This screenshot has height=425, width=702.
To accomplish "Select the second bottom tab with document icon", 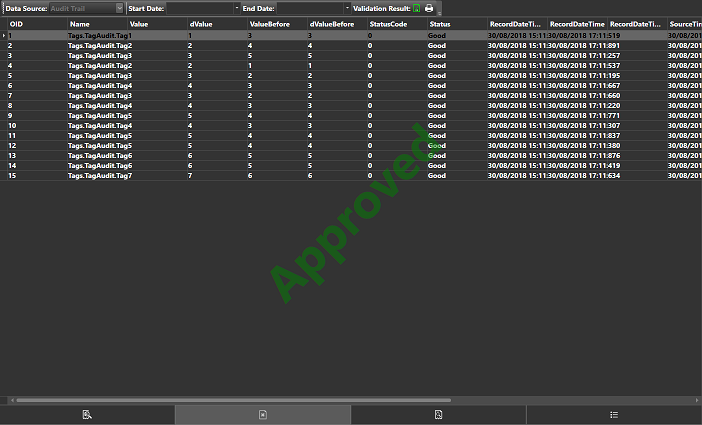I will (262, 414).
